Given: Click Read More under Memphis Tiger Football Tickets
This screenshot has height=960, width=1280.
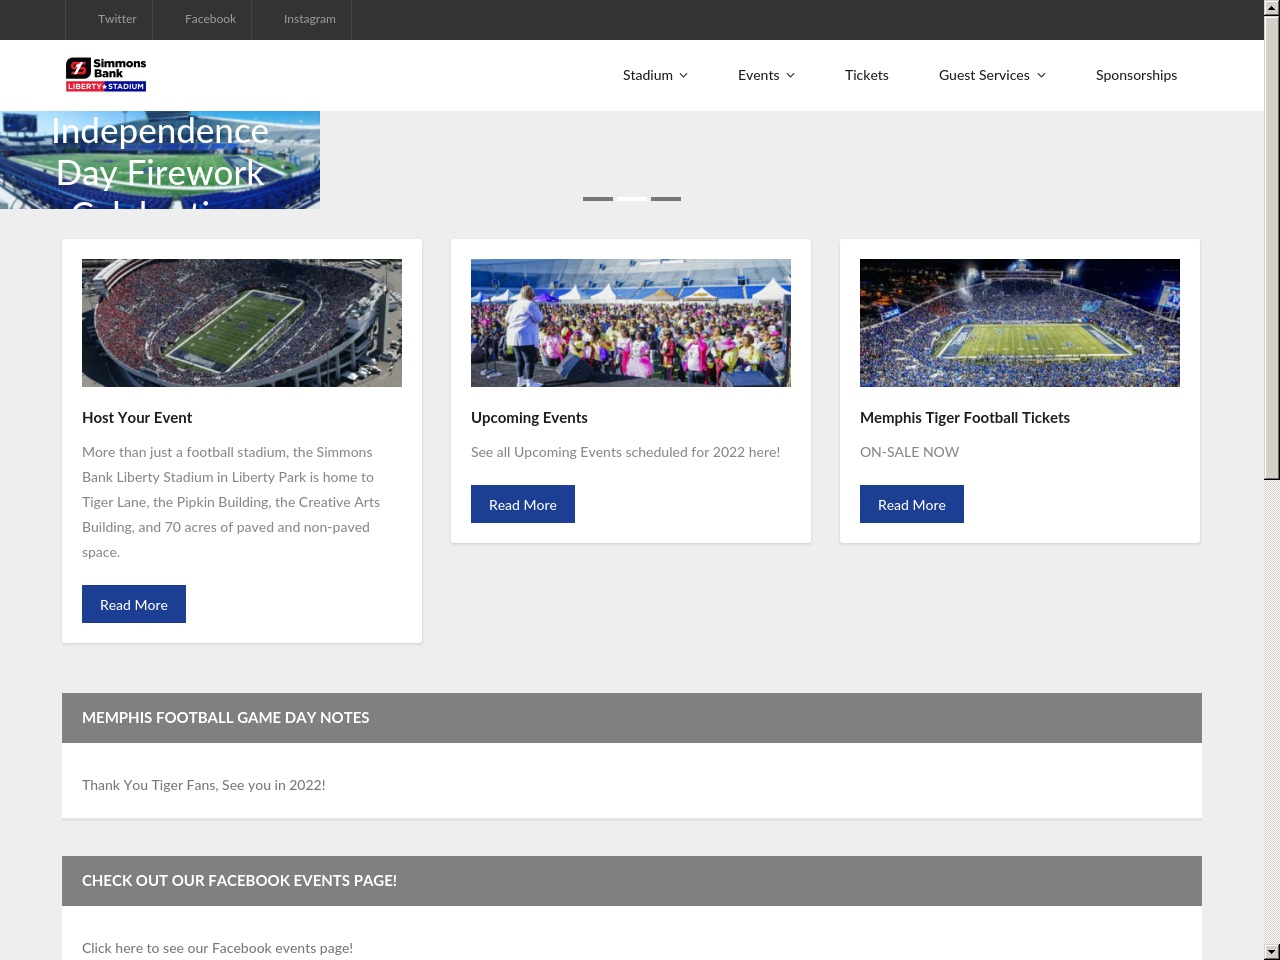Looking at the screenshot, I should pyautogui.click(x=912, y=504).
